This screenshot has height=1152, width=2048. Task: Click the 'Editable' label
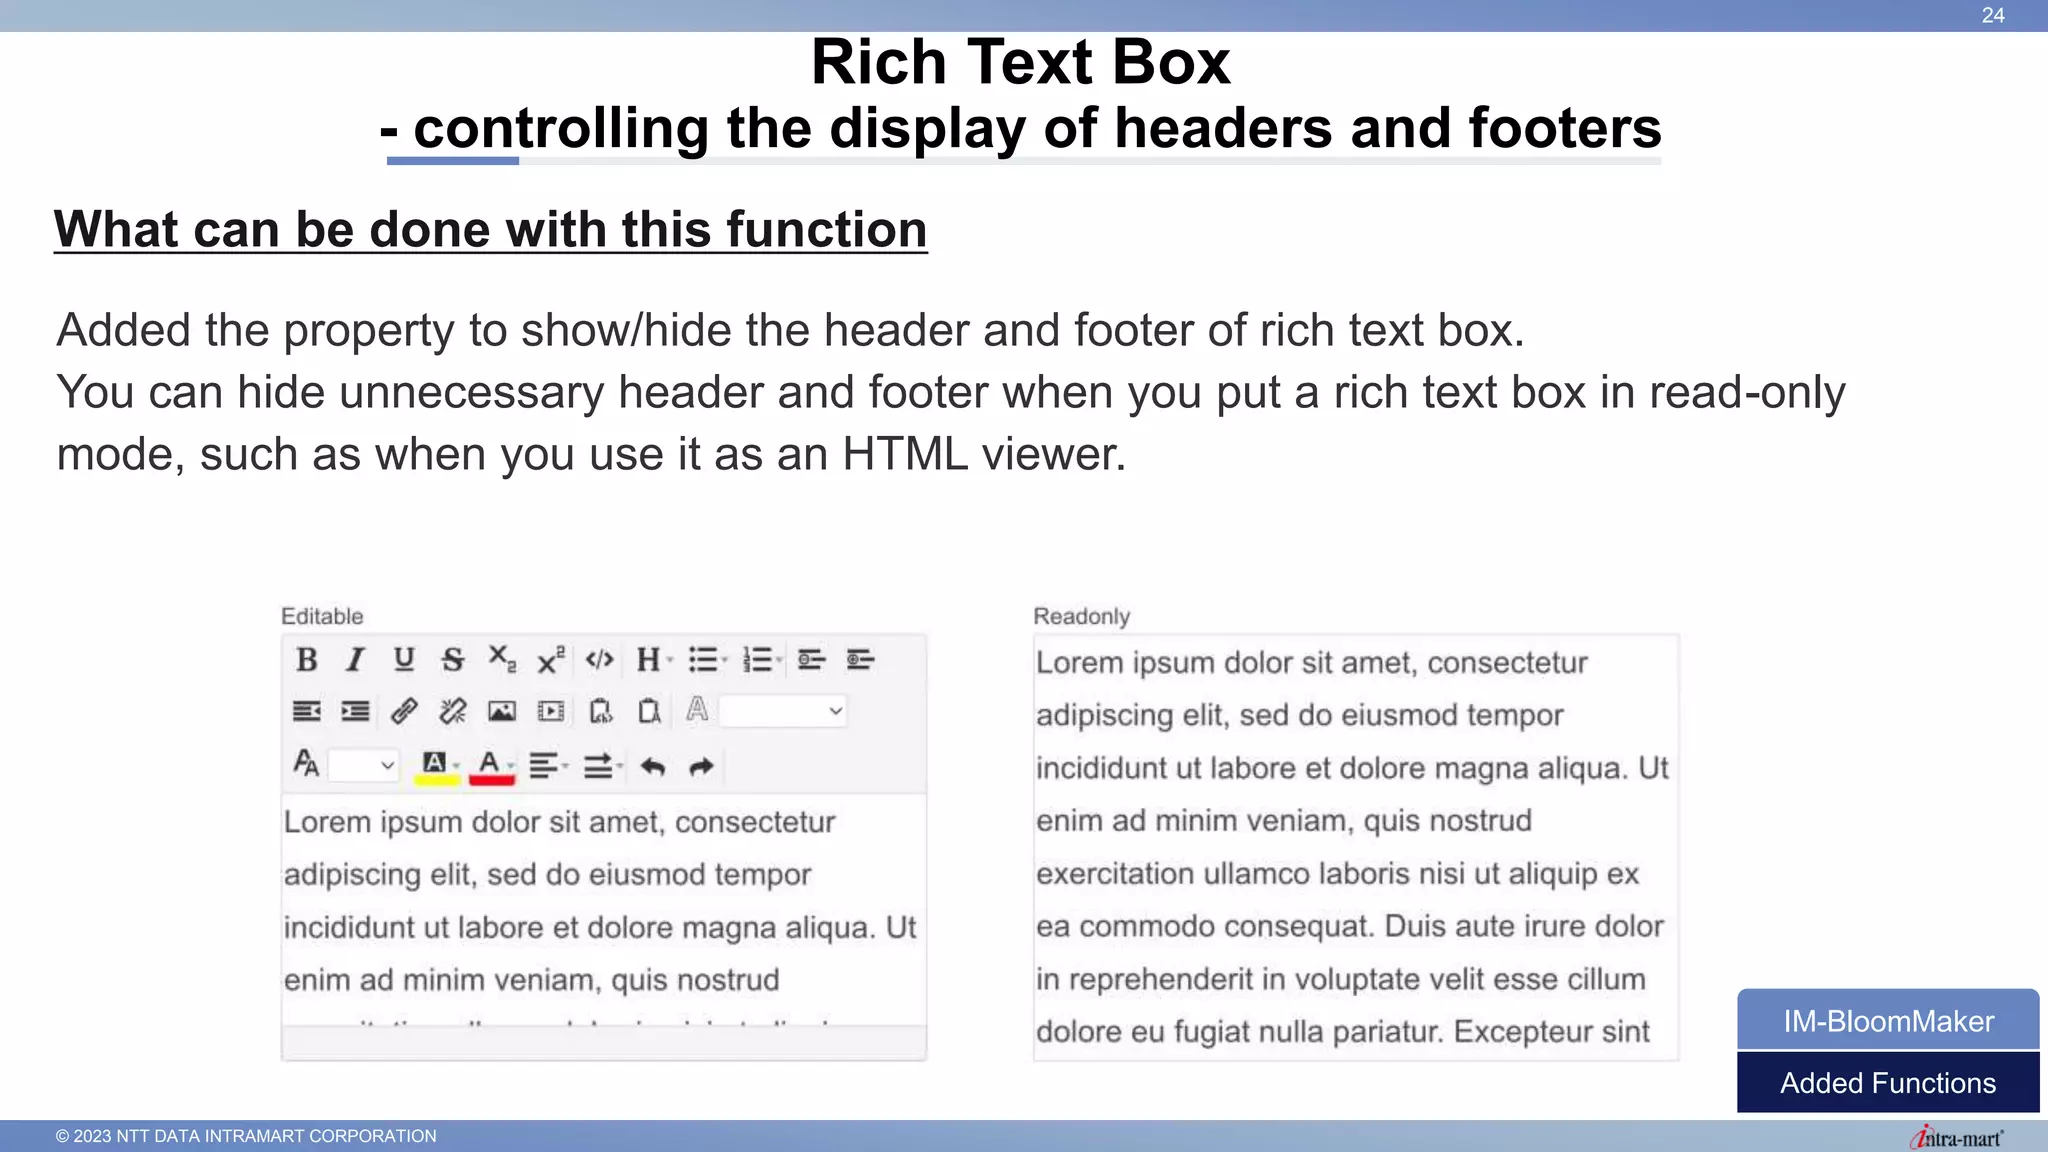pos(322,616)
